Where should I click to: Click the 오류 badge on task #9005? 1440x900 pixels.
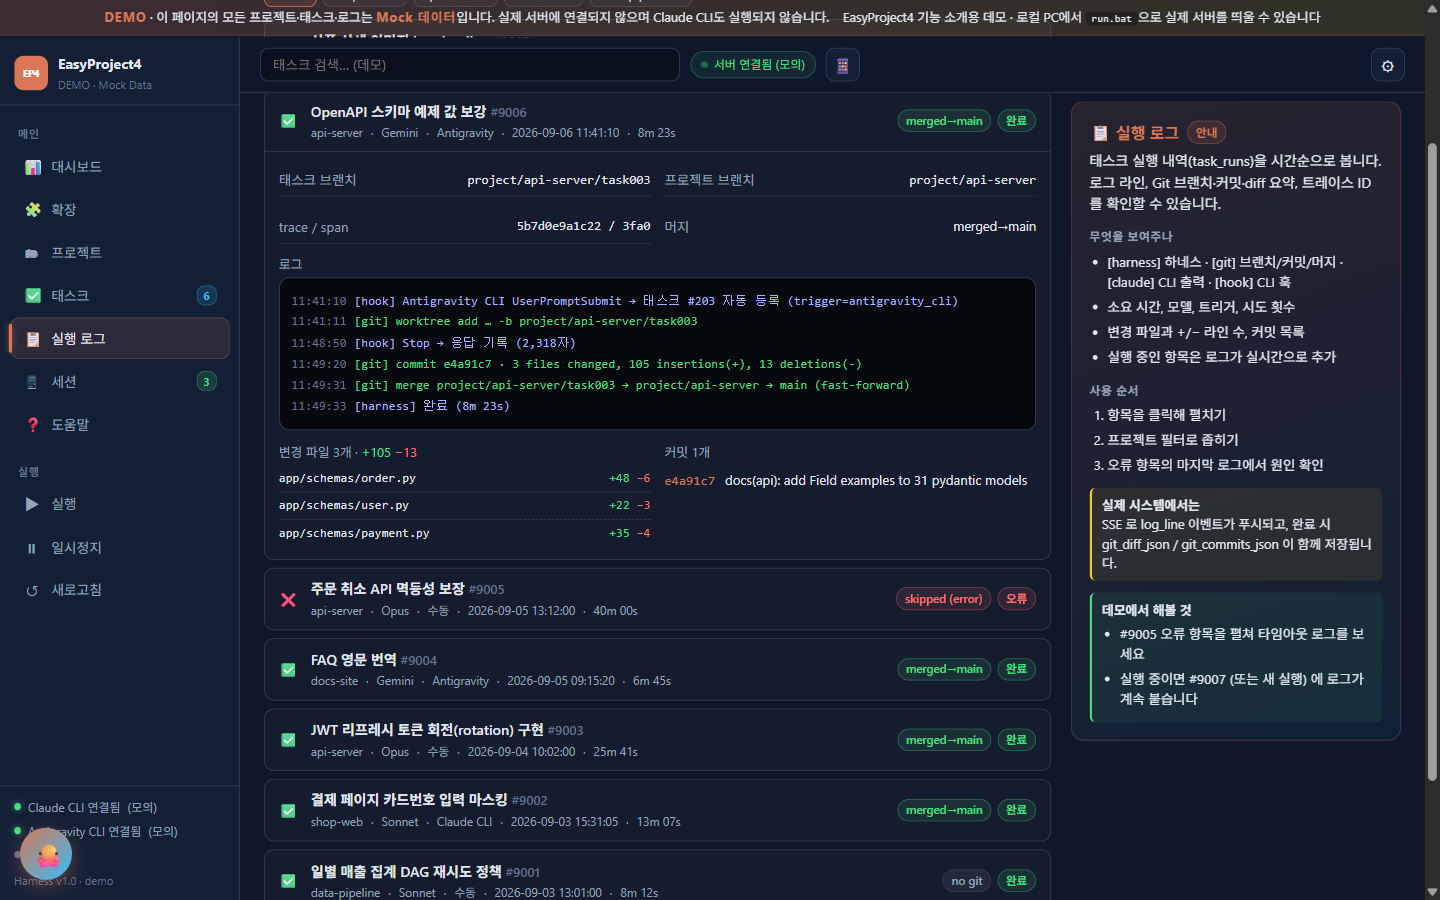click(x=1016, y=599)
